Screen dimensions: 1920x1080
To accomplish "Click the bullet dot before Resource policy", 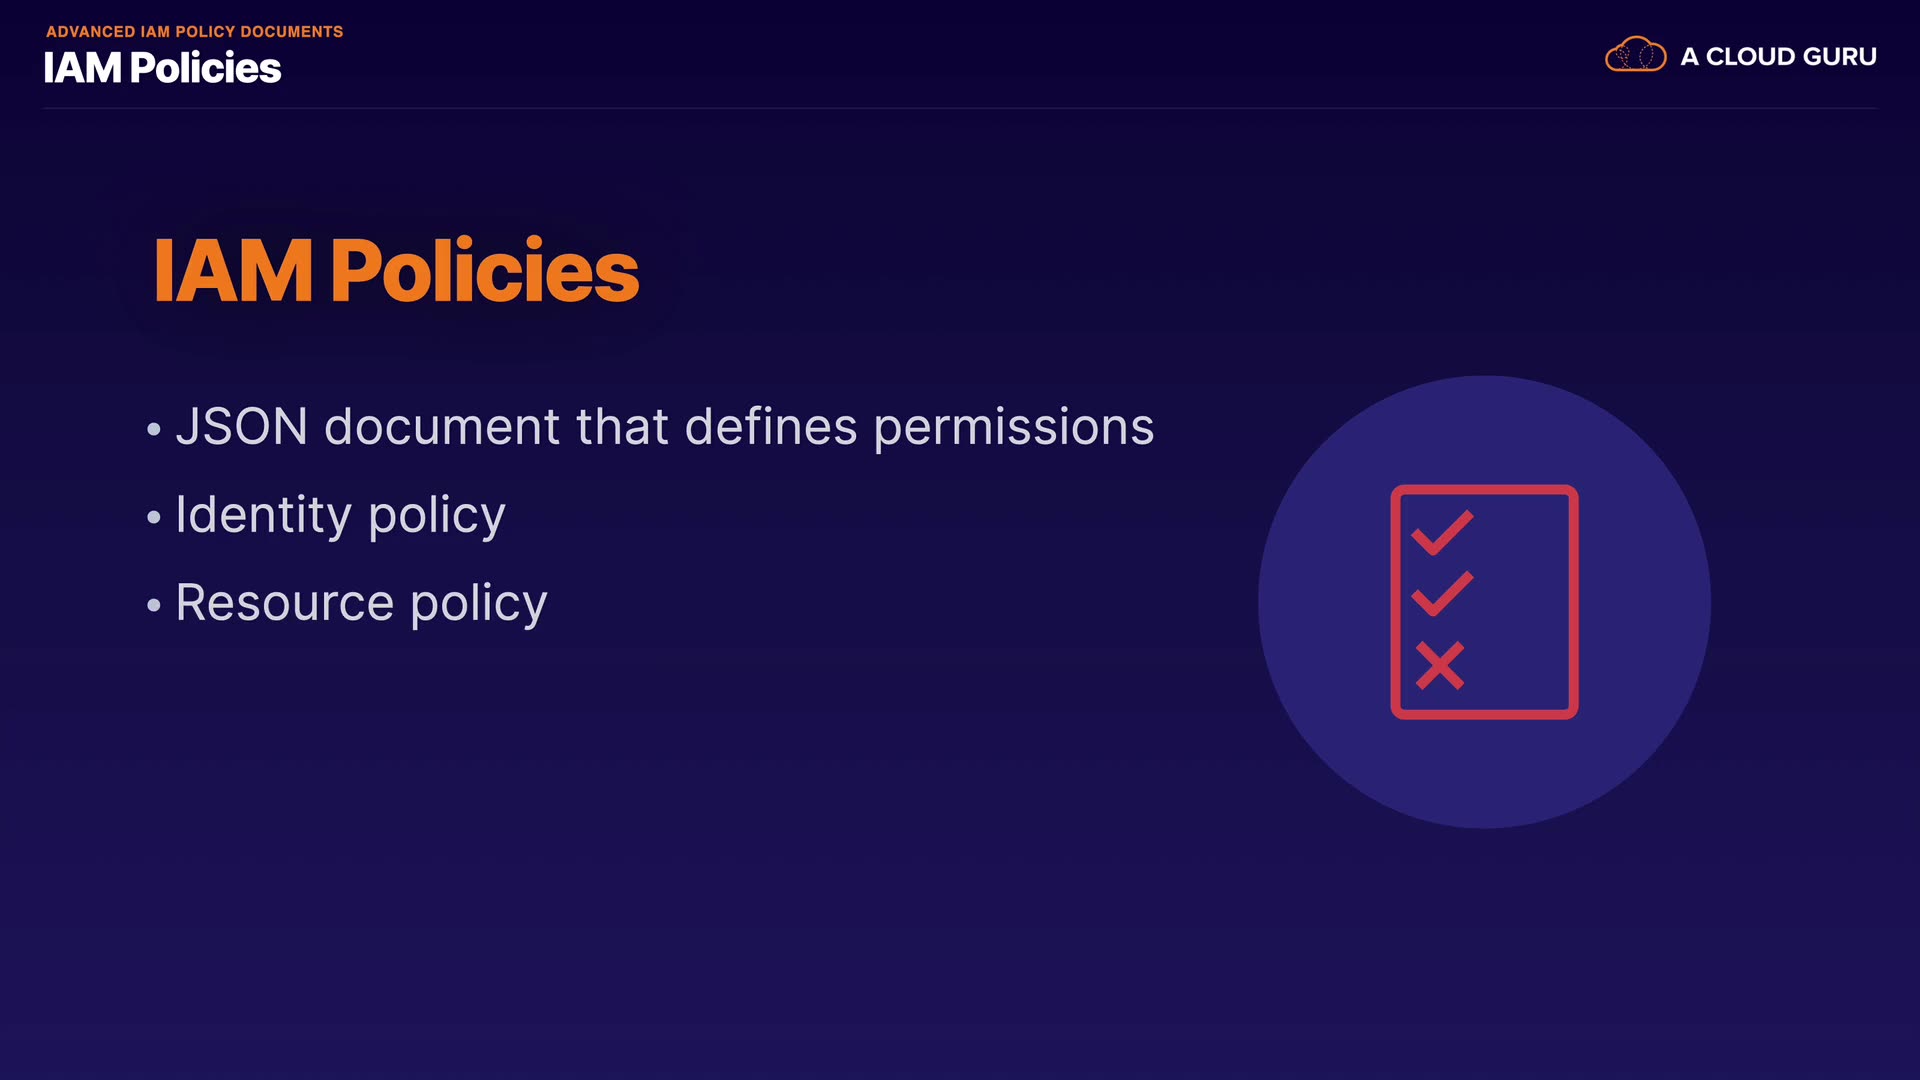I will [x=153, y=605].
